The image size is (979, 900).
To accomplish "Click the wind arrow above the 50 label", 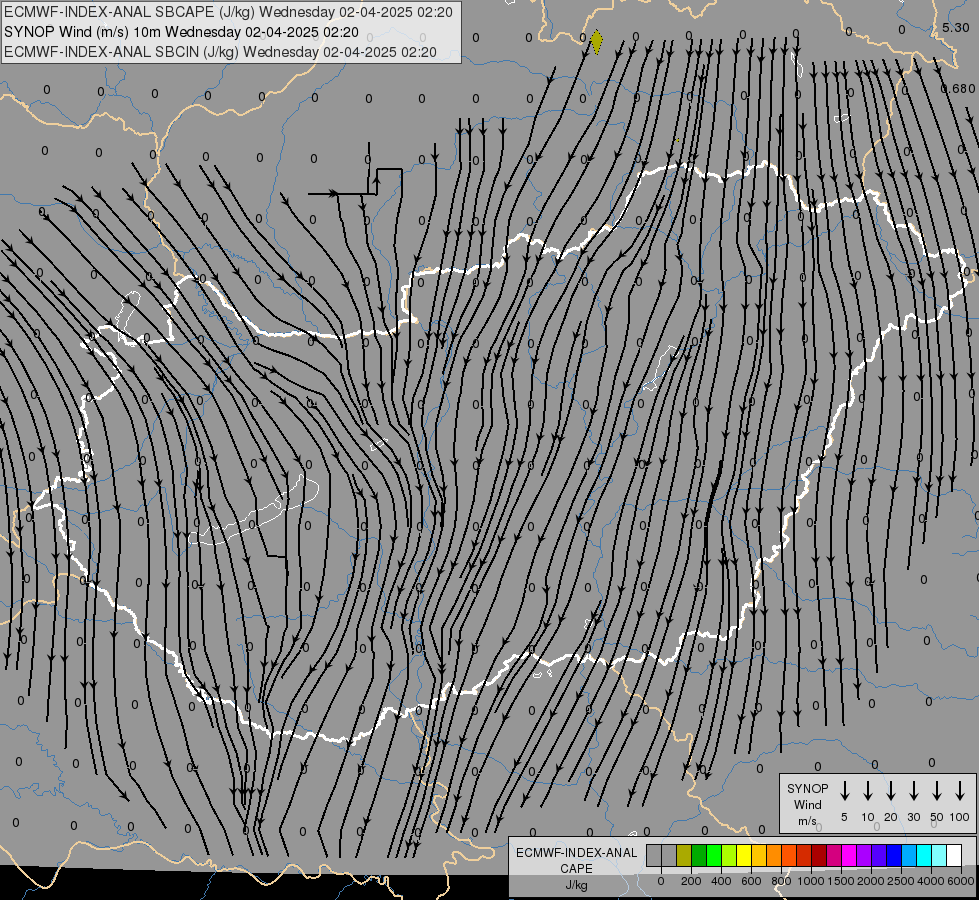I will pyautogui.click(x=937, y=791).
